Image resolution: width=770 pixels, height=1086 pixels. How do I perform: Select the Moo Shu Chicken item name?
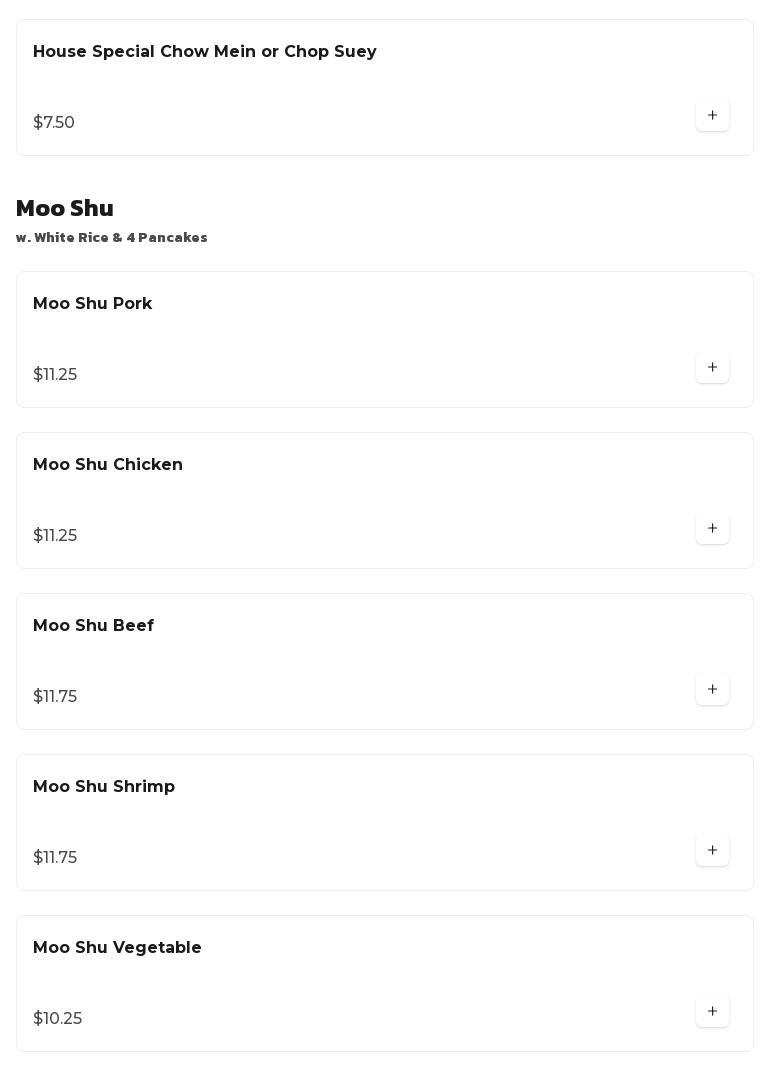107,465
